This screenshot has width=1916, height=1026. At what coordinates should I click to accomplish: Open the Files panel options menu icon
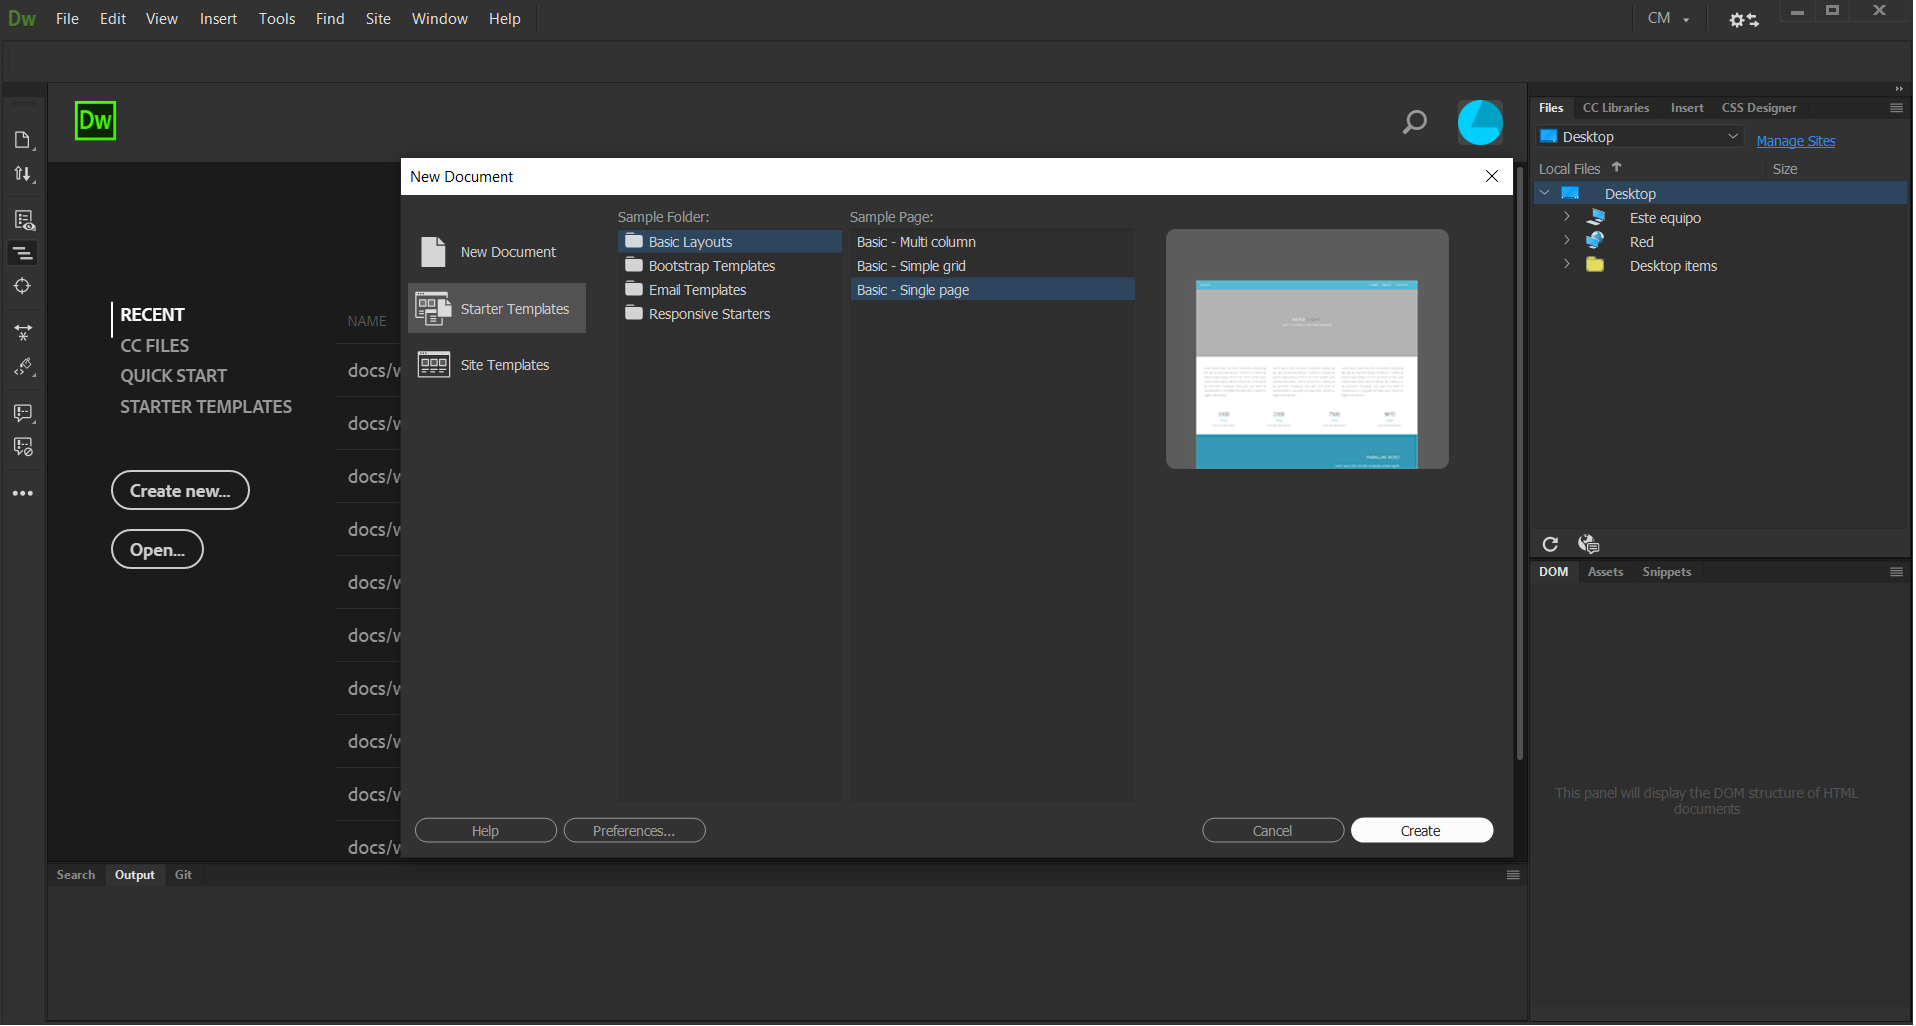[x=1896, y=108]
